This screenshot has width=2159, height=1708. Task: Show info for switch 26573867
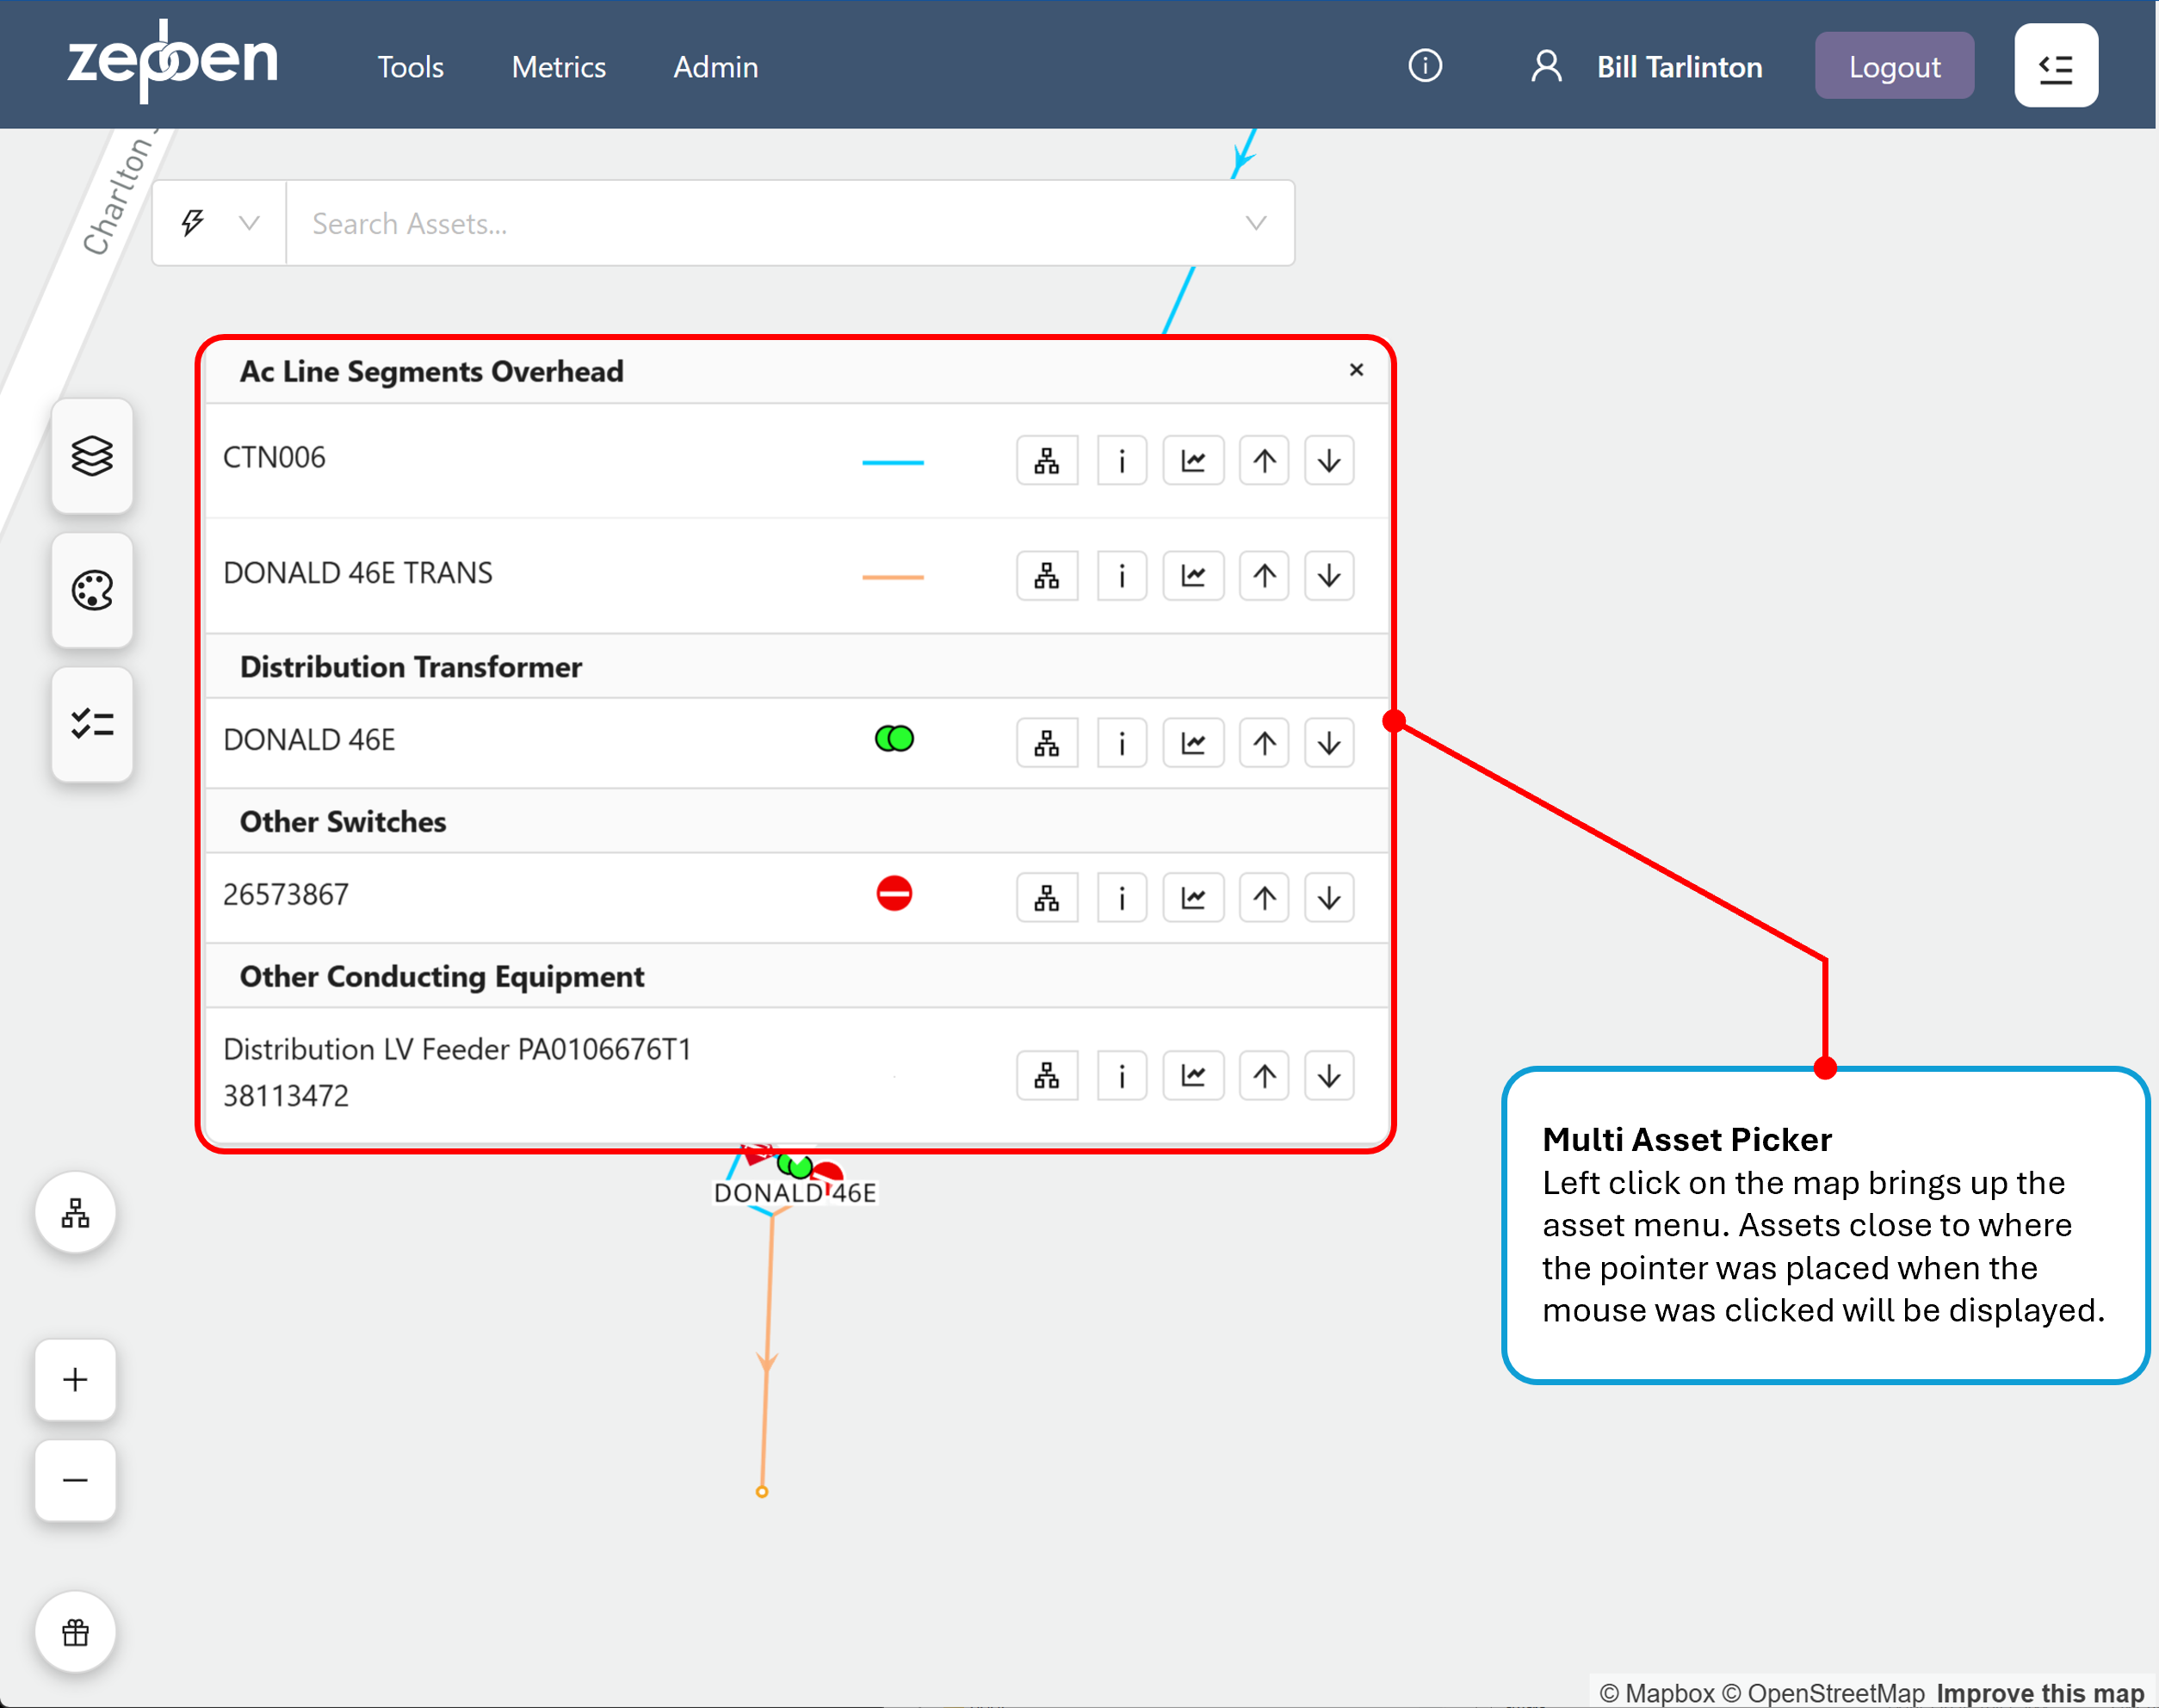point(1122,898)
